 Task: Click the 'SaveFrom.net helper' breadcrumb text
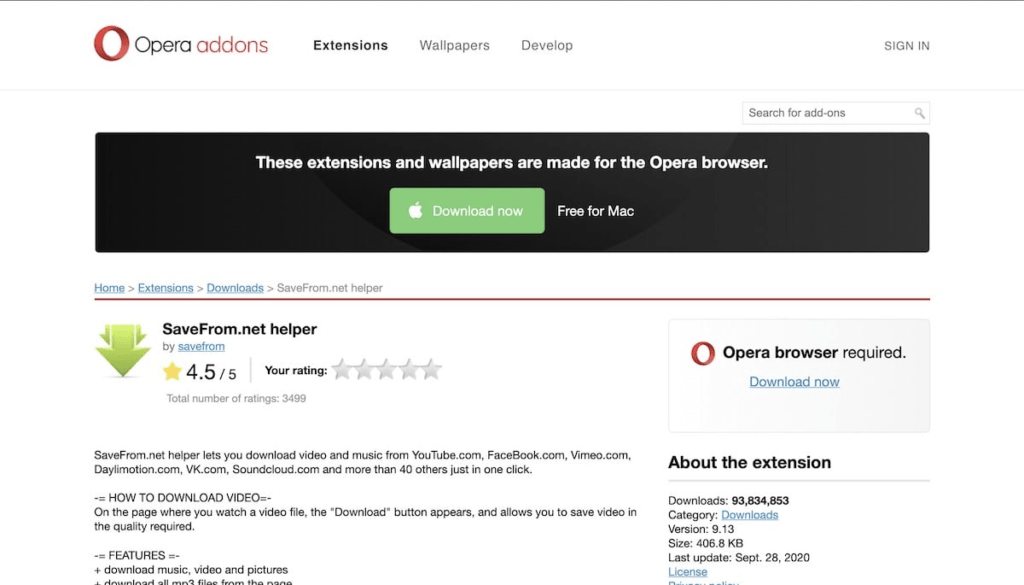pos(330,288)
